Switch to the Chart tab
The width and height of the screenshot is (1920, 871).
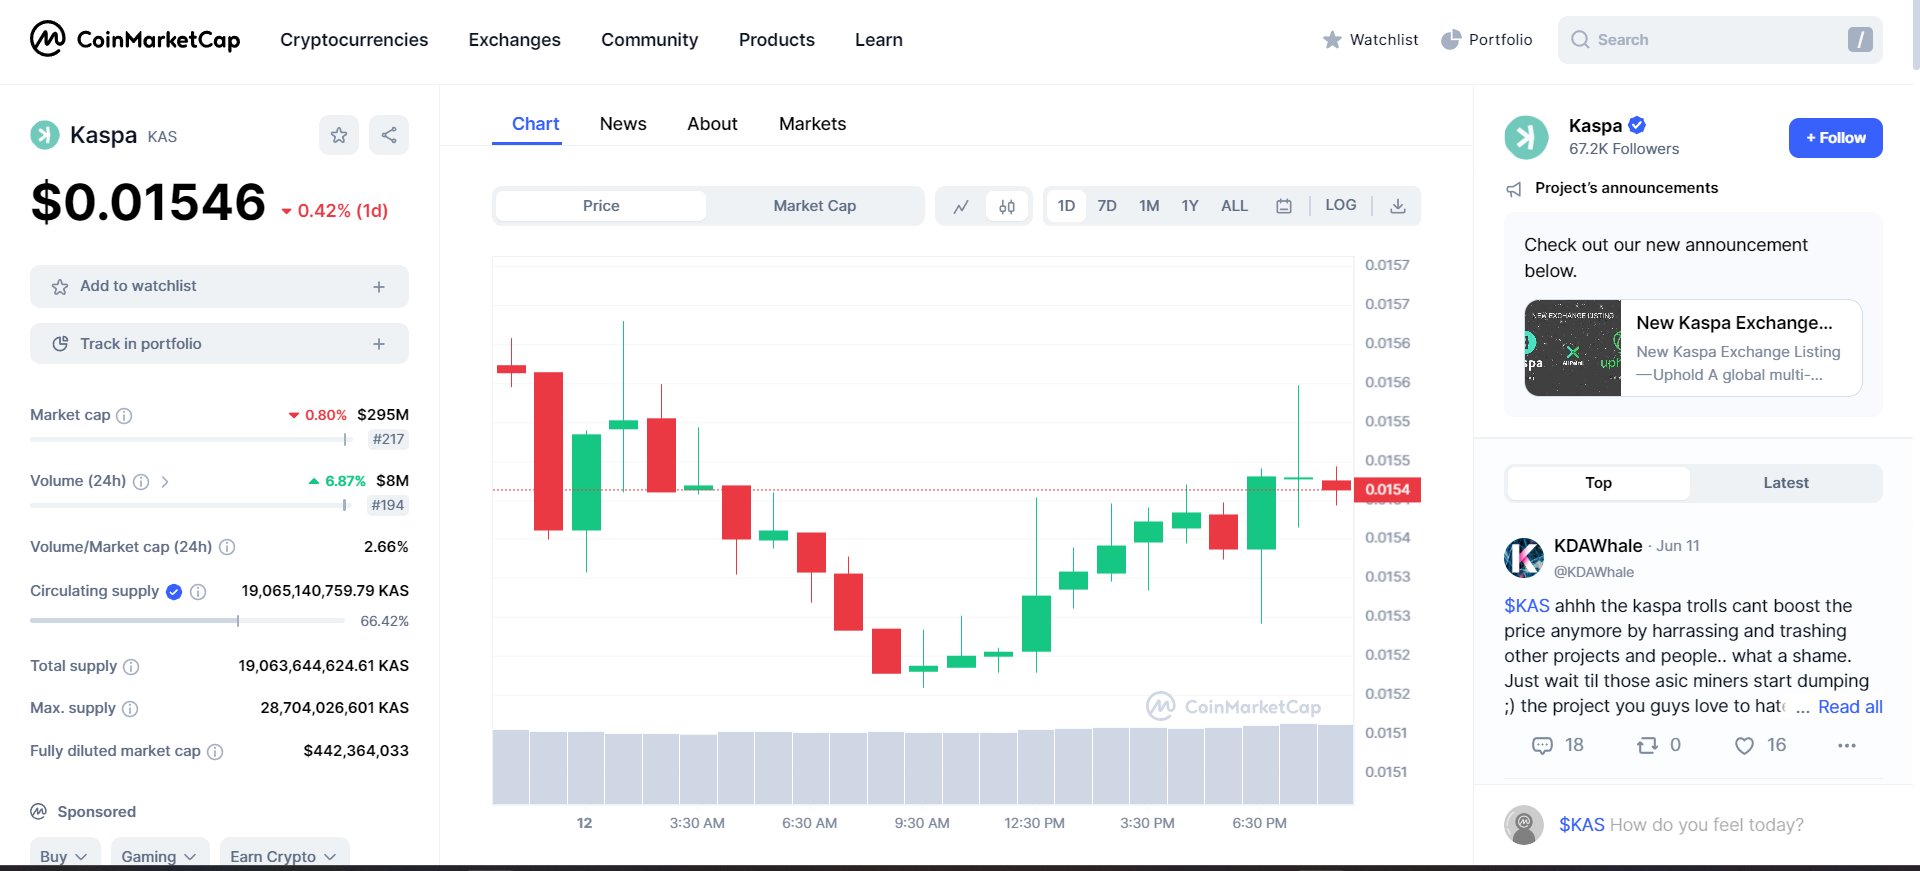pos(535,124)
